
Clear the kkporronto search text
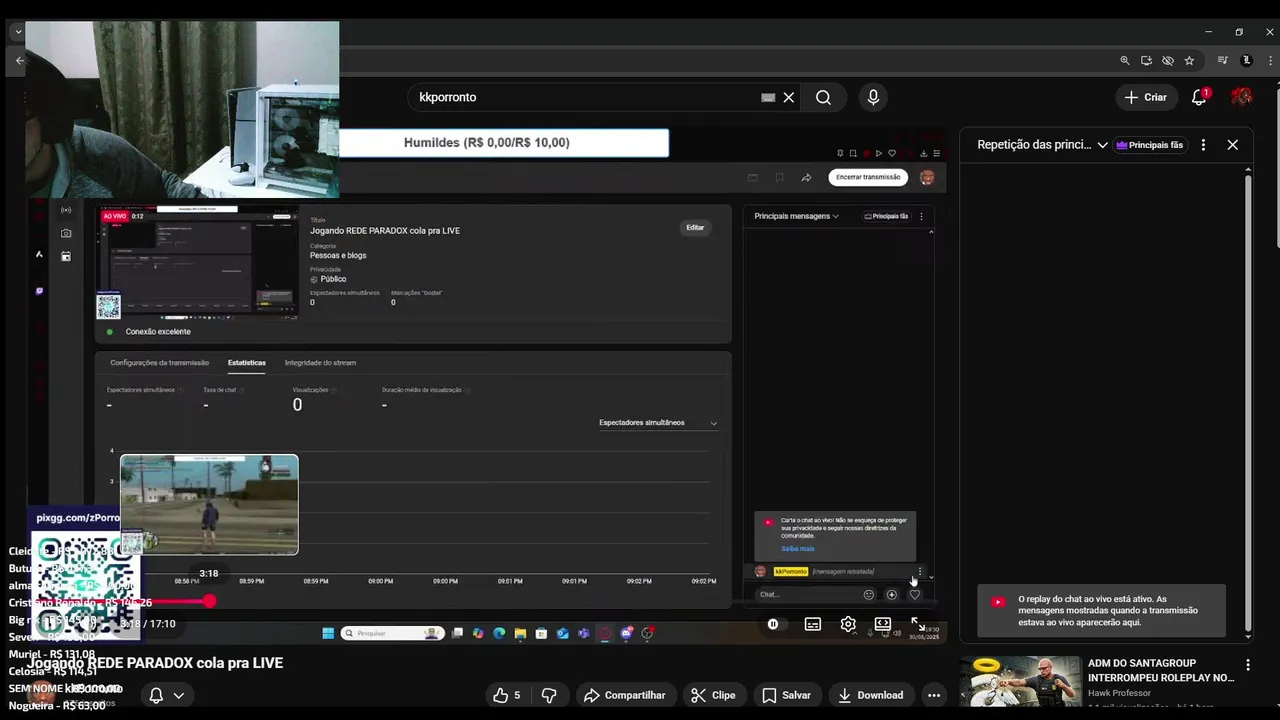789,97
